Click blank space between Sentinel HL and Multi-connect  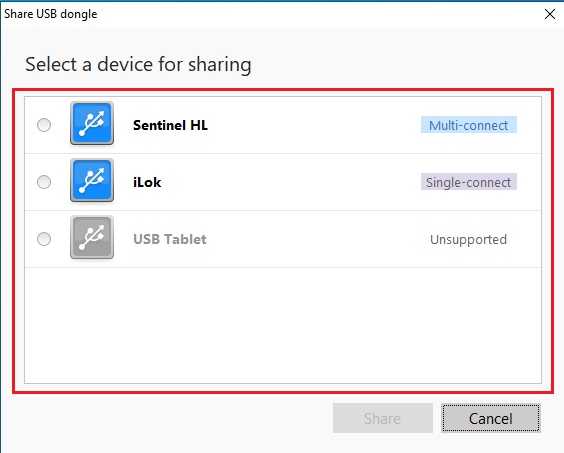[315, 125]
